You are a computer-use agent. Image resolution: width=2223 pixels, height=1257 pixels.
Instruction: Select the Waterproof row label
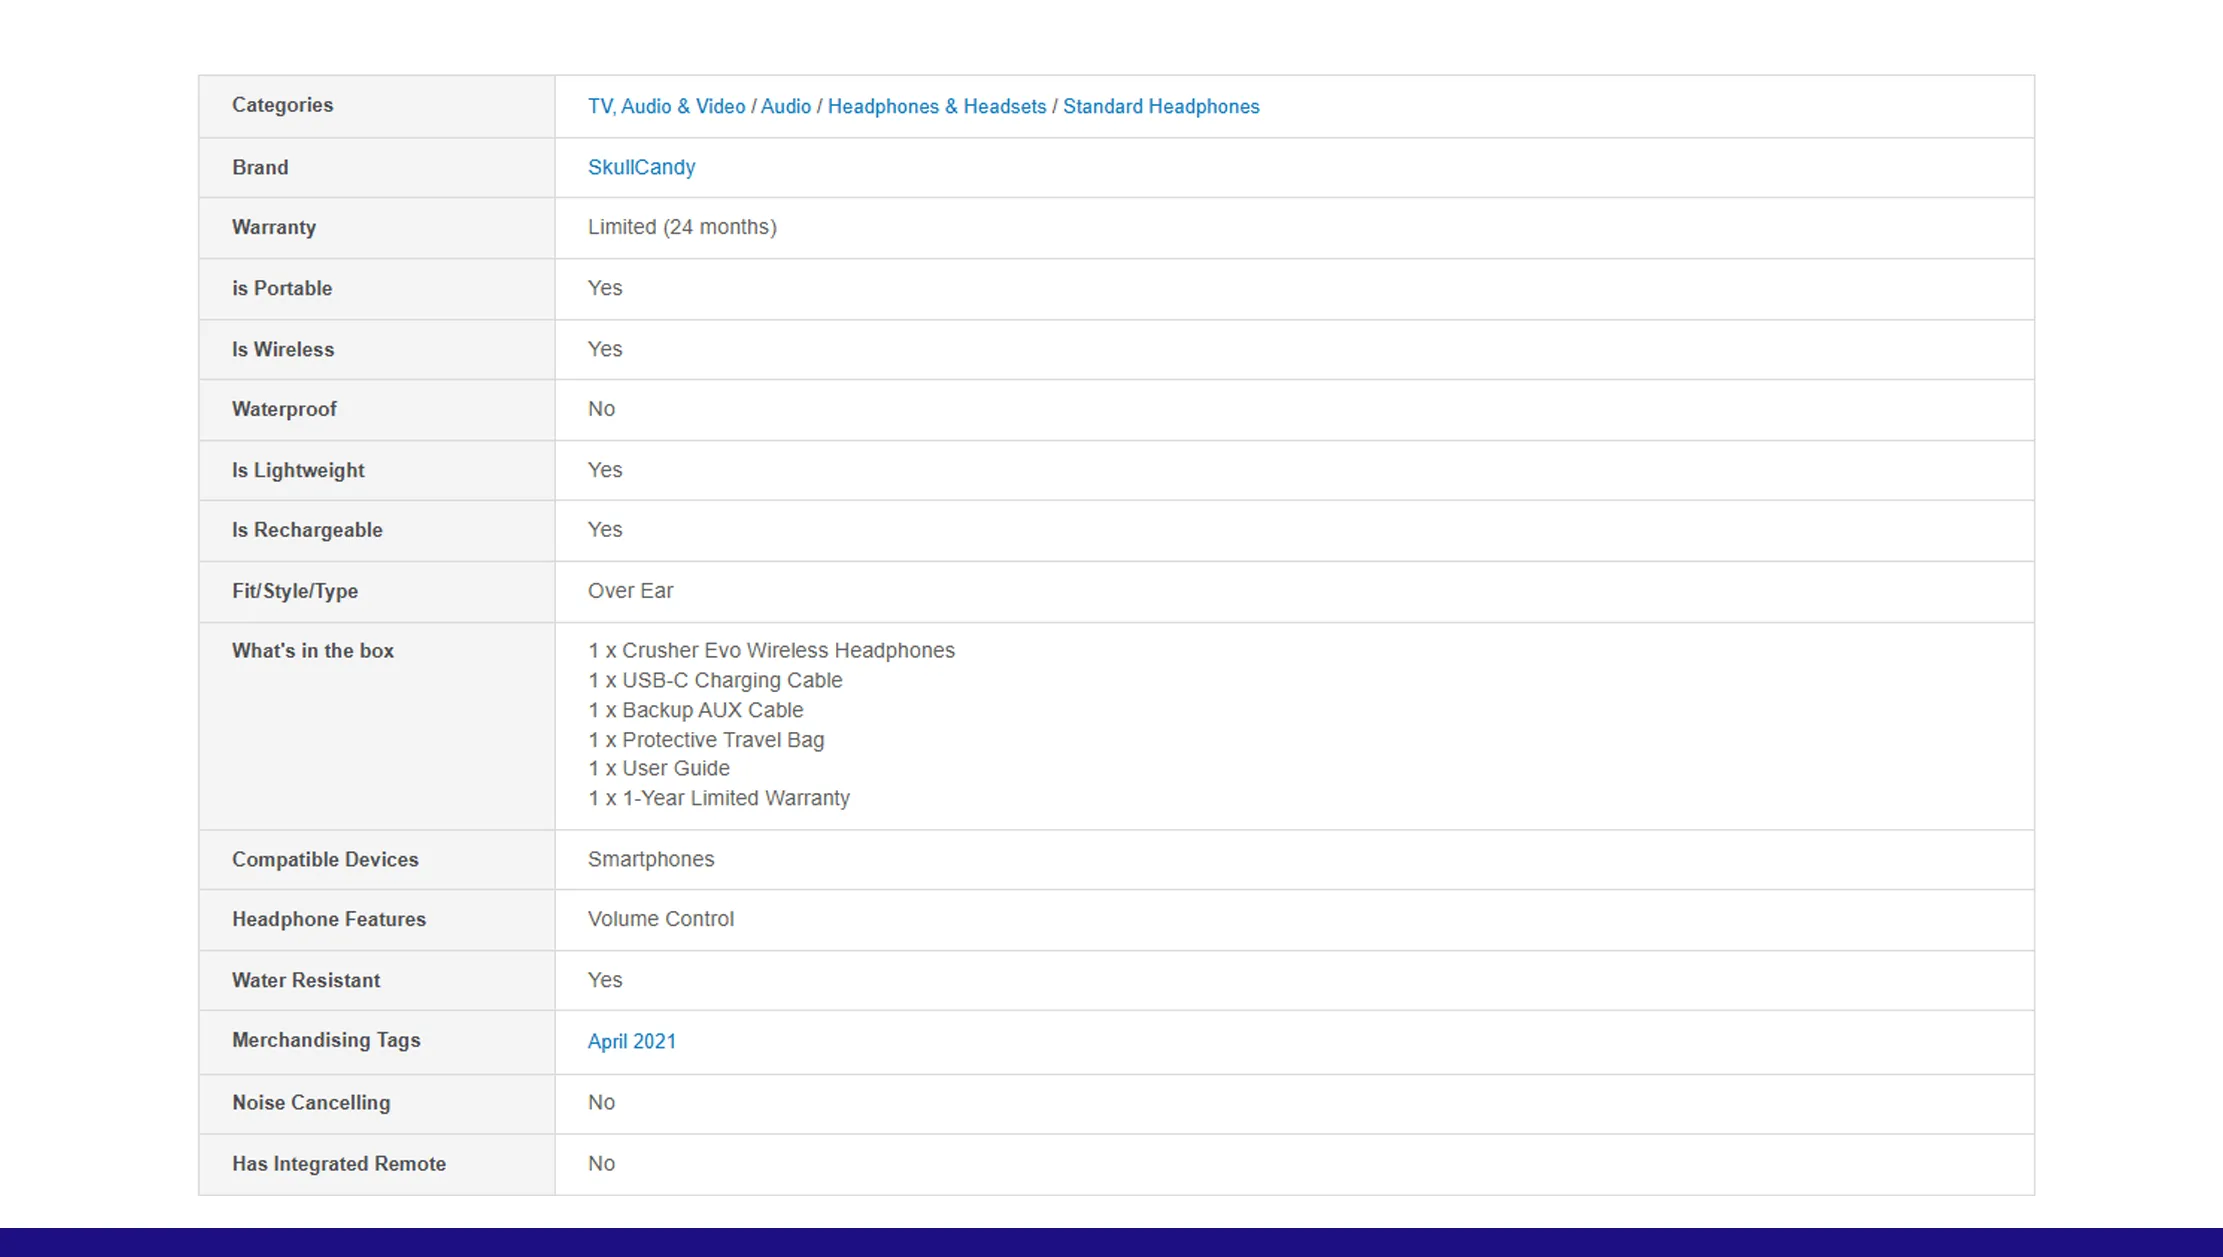click(285, 409)
